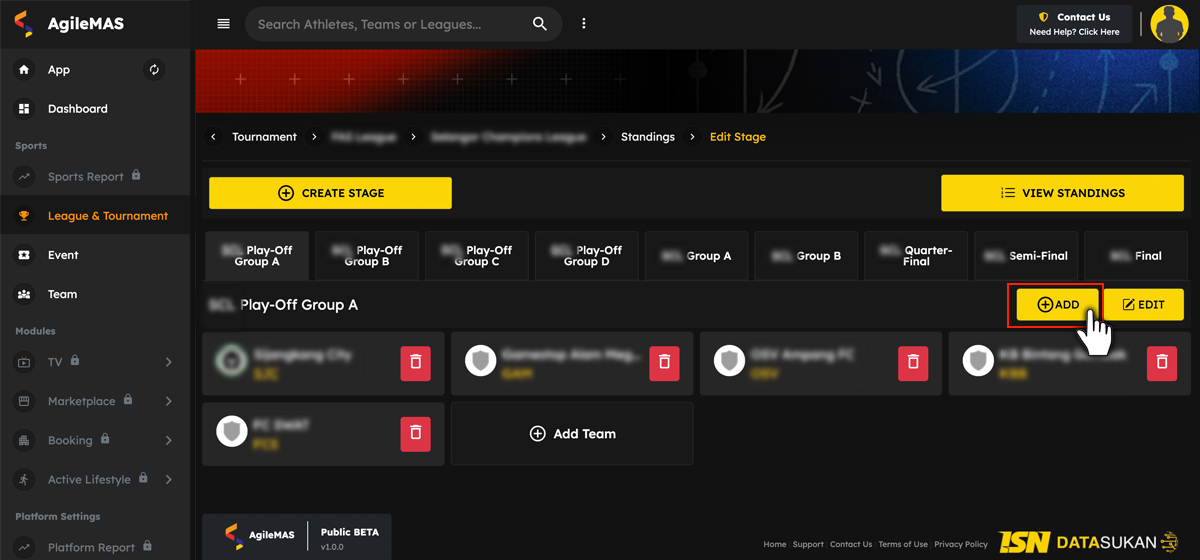Click the Sports Report lock icon

pyautogui.click(x=136, y=175)
